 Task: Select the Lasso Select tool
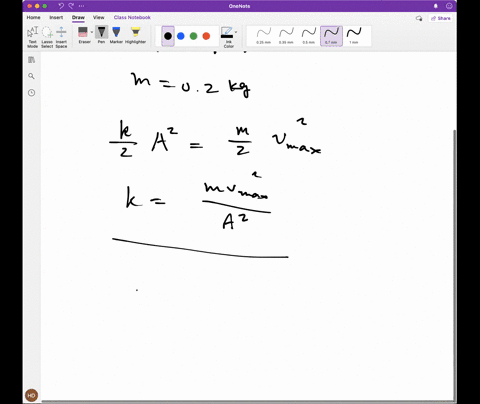click(x=47, y=37)
